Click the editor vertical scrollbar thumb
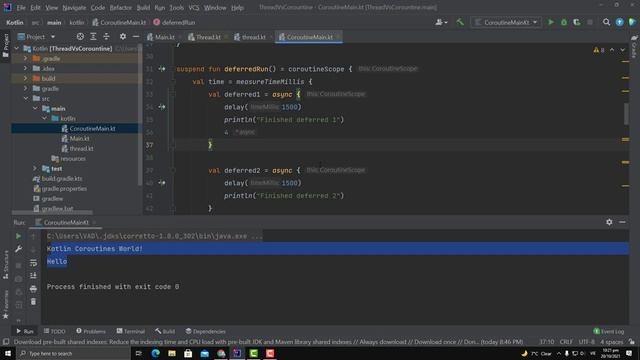Image resolution: width=640 pixels, height=360 pixels. (627, 114)
